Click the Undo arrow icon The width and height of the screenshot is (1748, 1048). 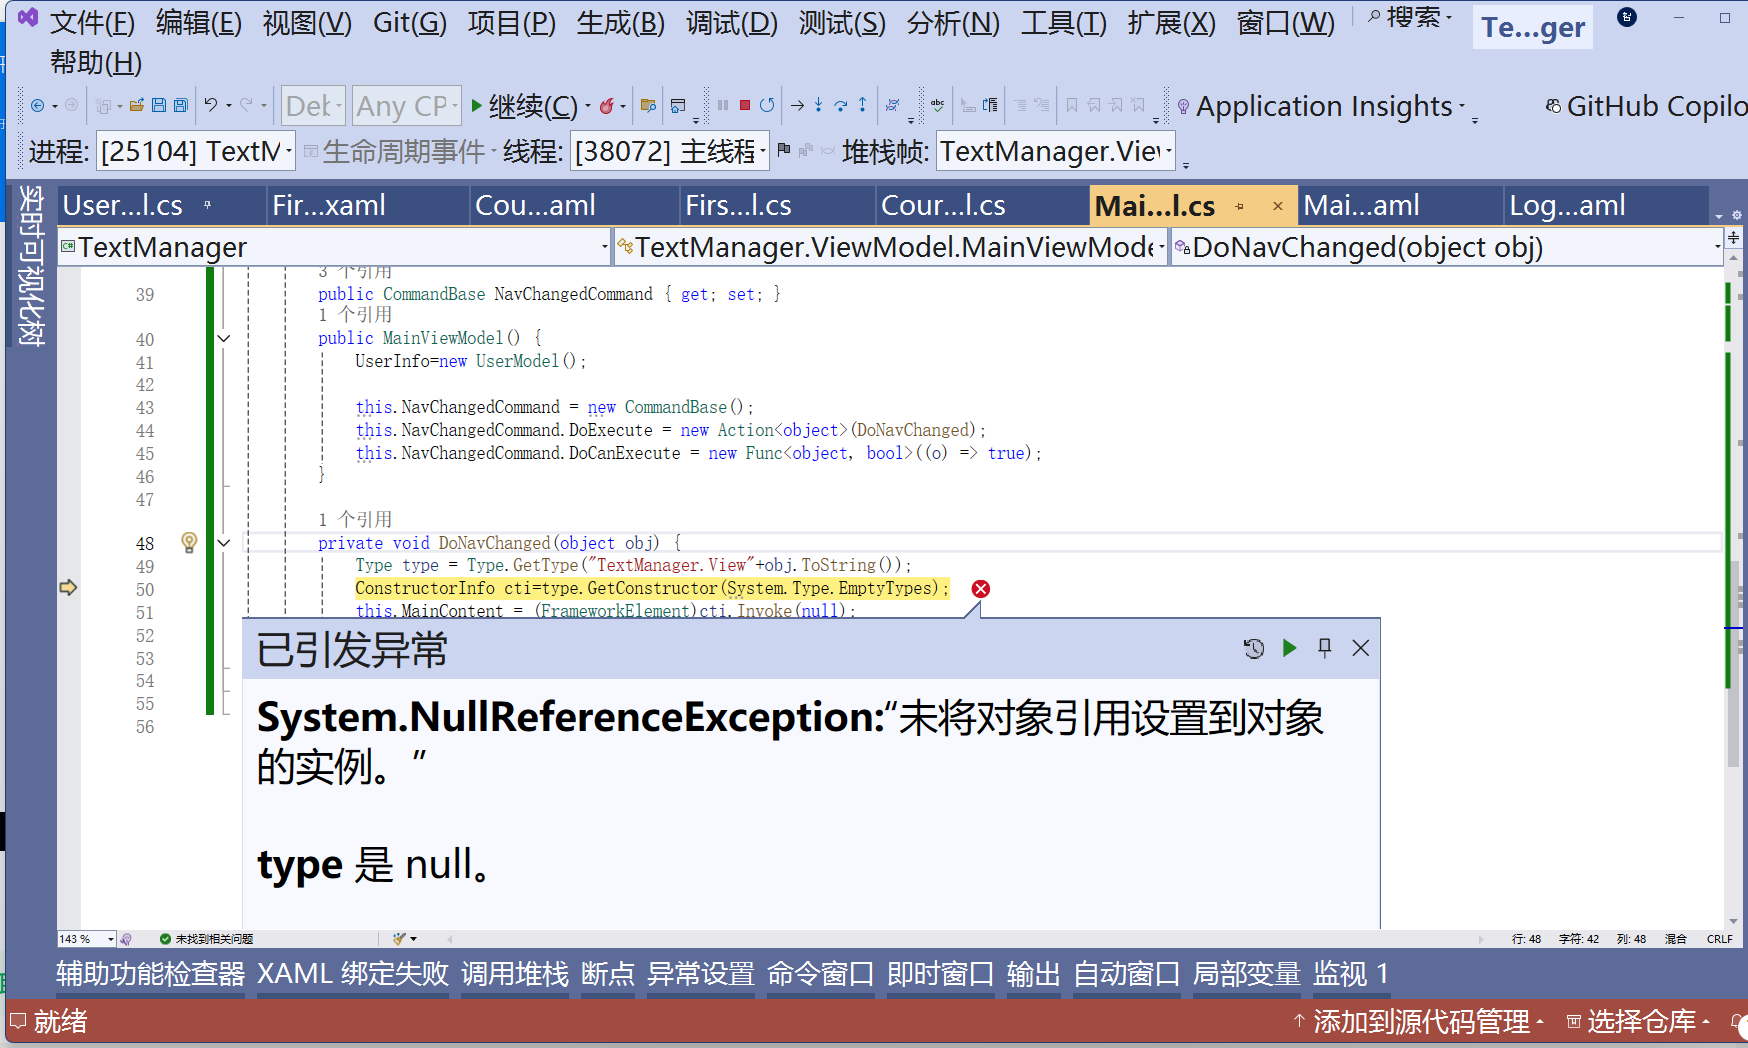pyautogui.click(x=211, y=105)
